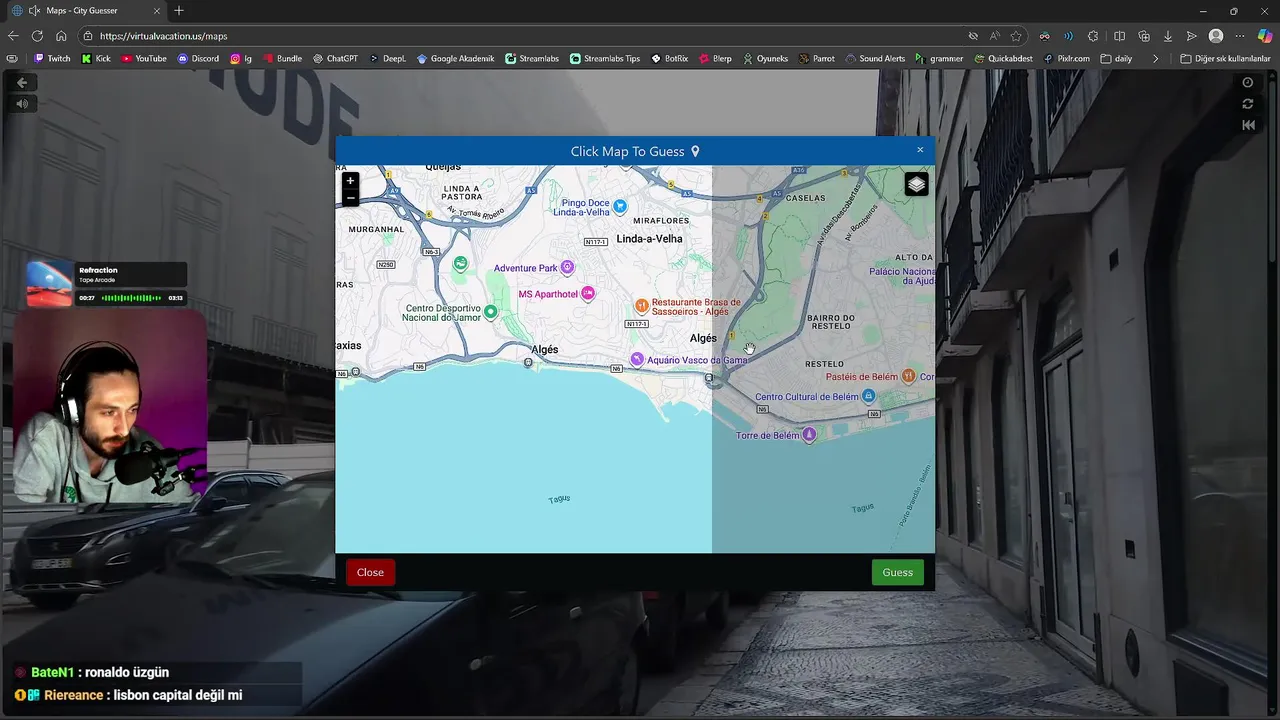Open the Copilot sidebar
Screen dimensions: 1280x720
tap(1265, 36)
